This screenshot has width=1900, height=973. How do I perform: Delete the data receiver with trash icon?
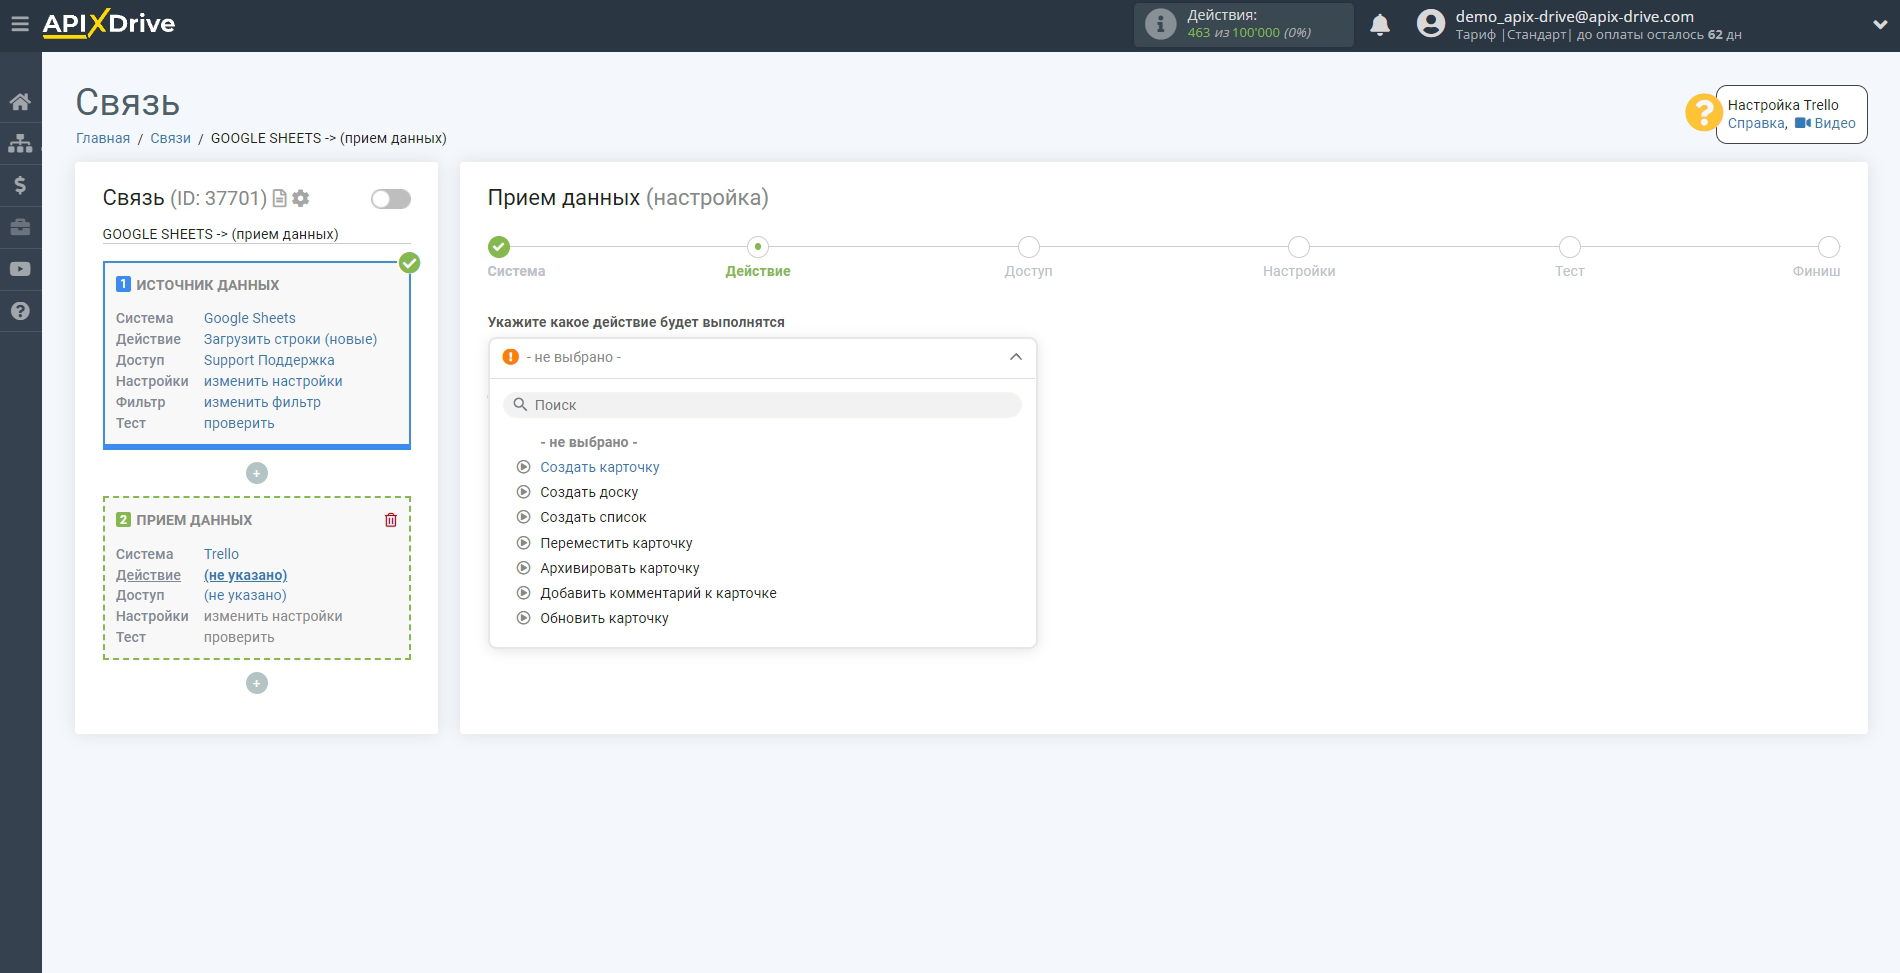(391, 520)
